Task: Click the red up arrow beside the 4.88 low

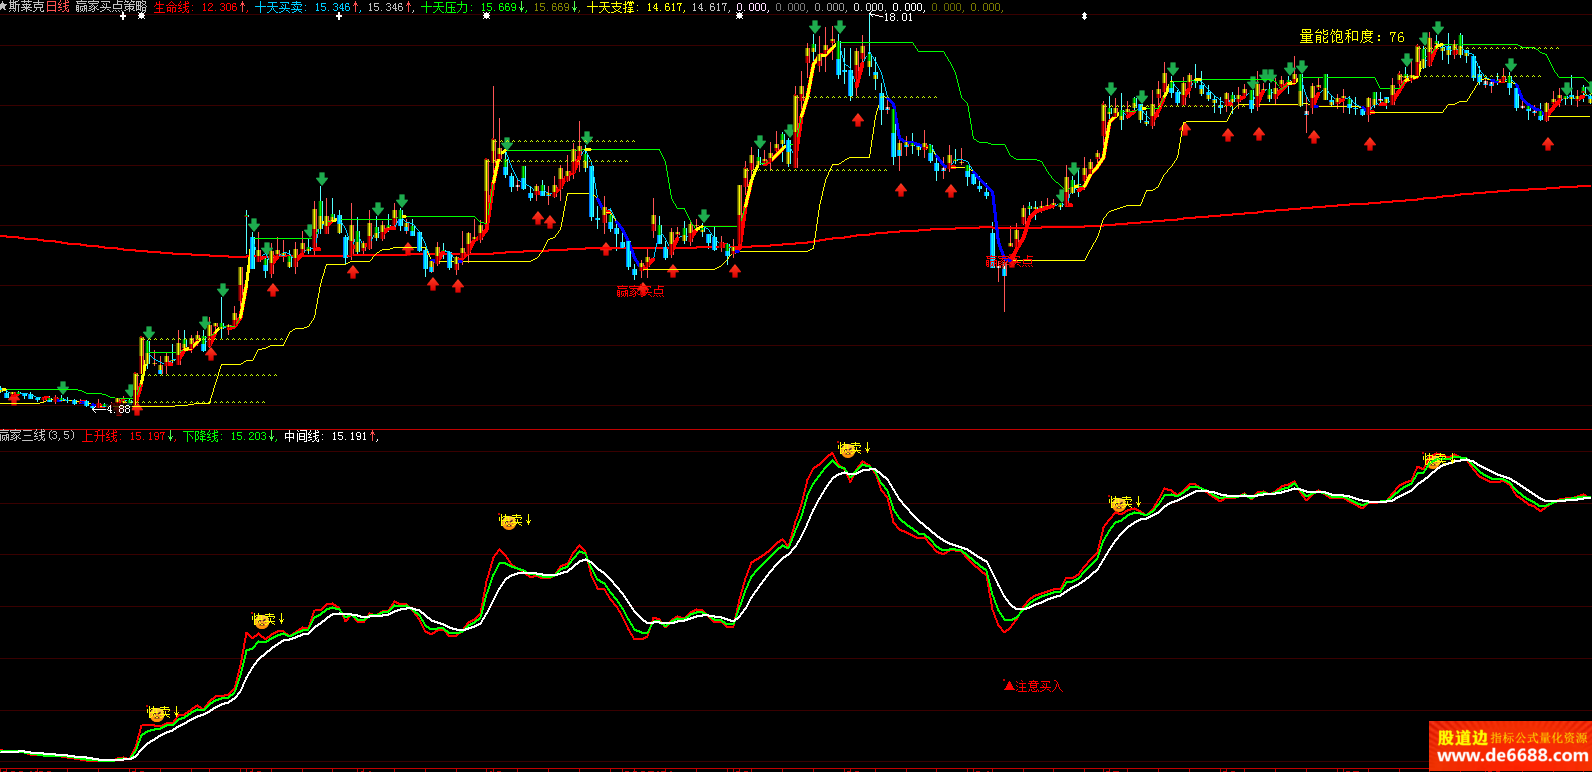Action: [x=137, y=408]
